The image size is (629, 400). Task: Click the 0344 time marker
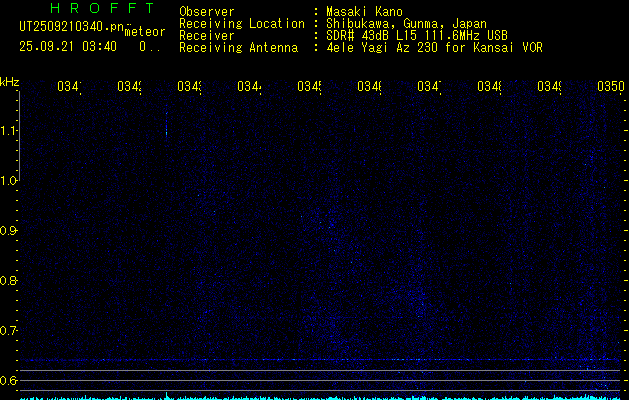click(x=249, y=86)
